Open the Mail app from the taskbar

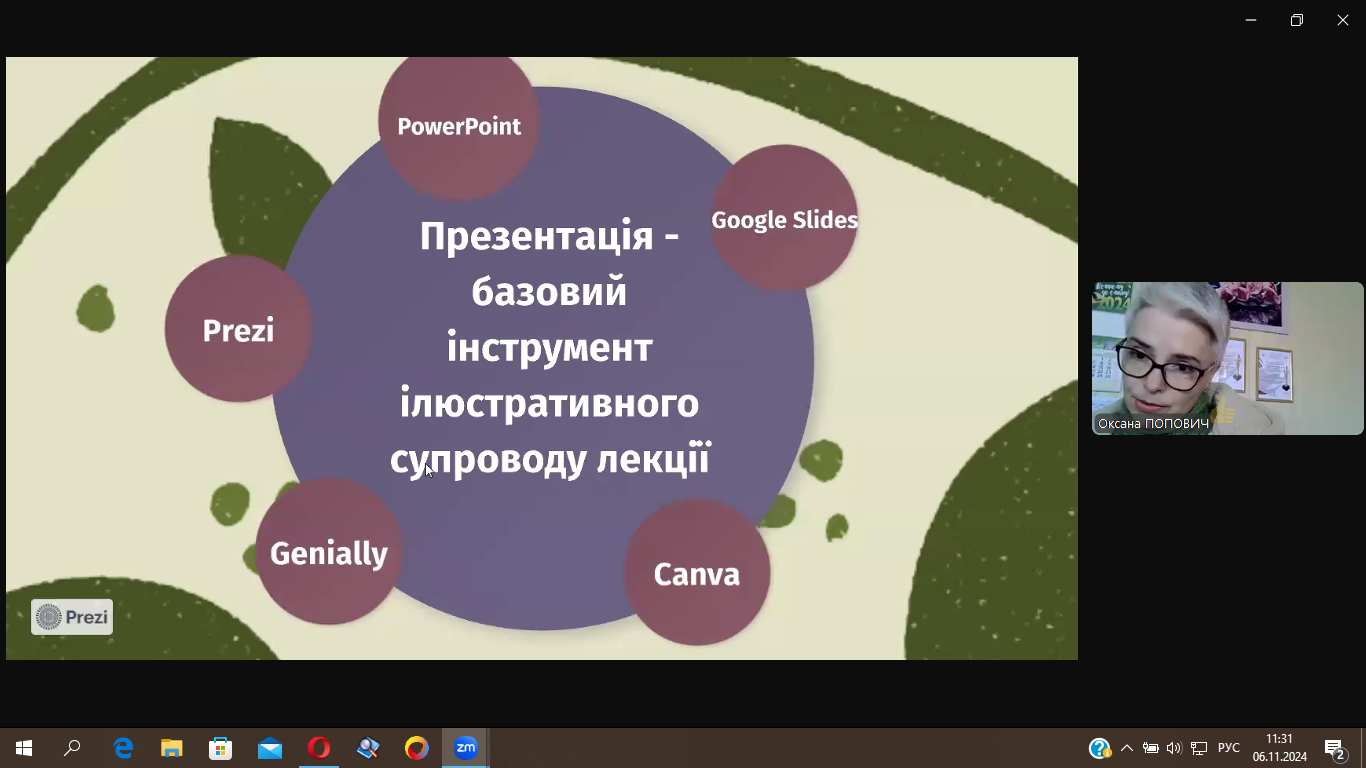269,748
